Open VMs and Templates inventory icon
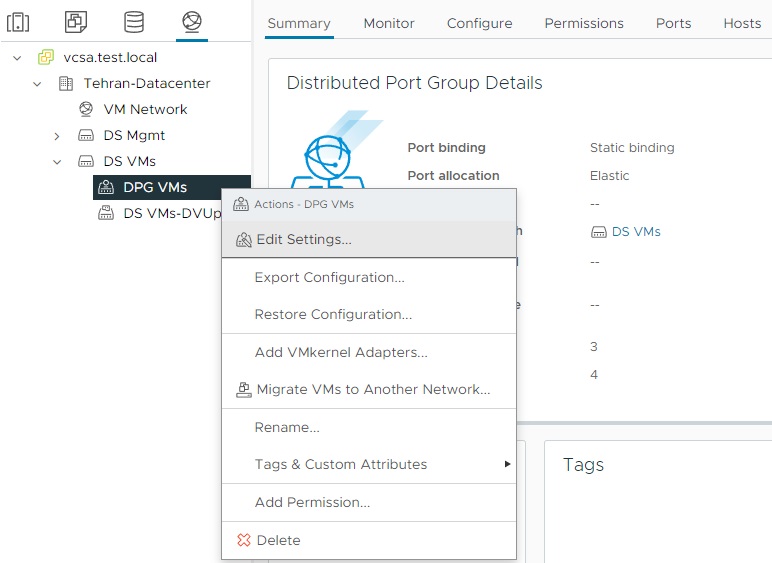The height and width of the screenshot is (563, 772). (x=76, y=21)
